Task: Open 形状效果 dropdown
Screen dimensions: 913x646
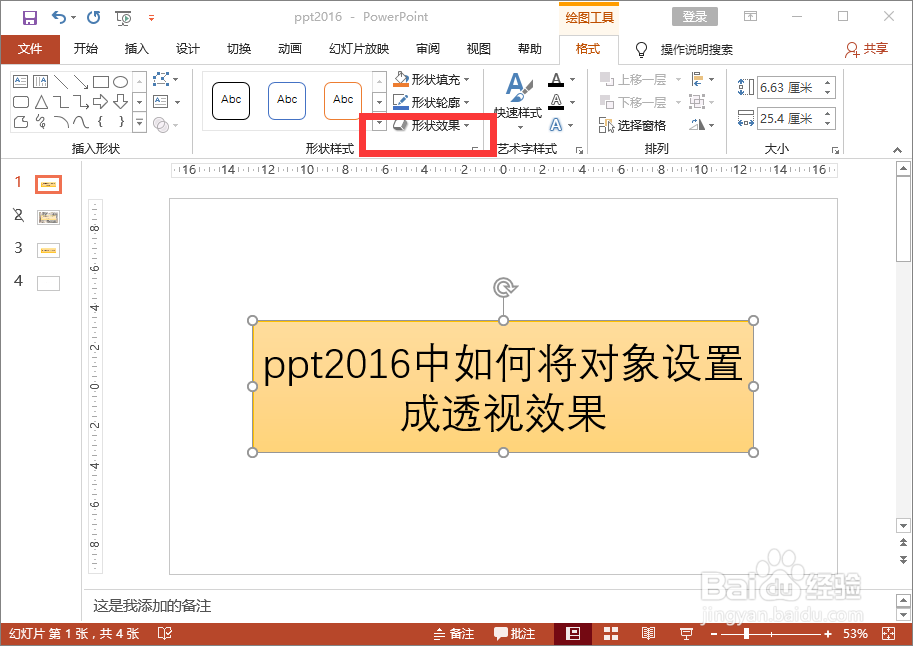Action: pyautogui.click(x=431, y=125)
